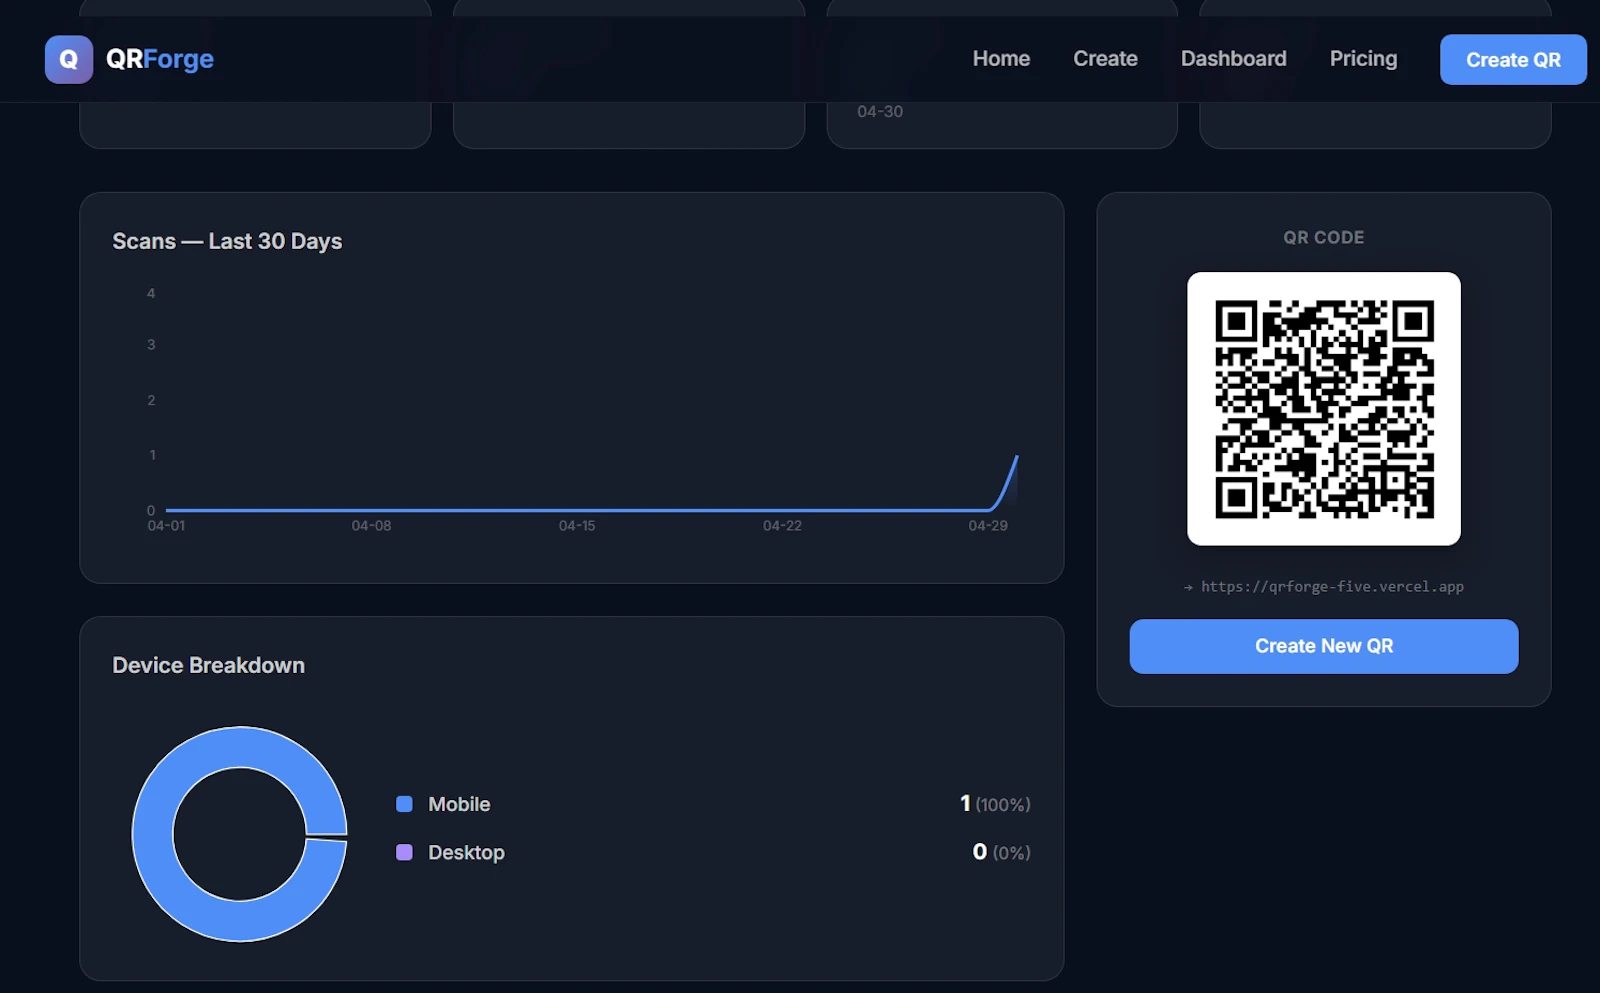Image resolution: width=1600 pixels, height=993 pixels.
Task: Click the Mobile 1 (100%) value
Action: (x=995, y=804)
